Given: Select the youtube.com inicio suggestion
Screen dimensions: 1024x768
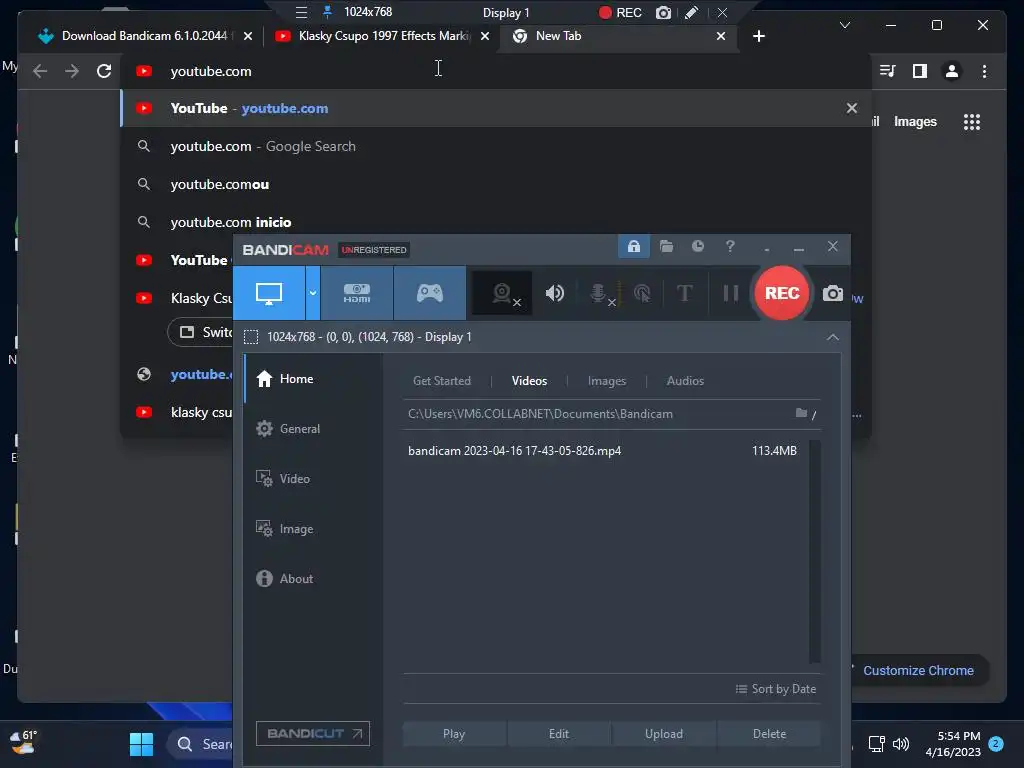Looking at the screenshot, I should [496, 222].
